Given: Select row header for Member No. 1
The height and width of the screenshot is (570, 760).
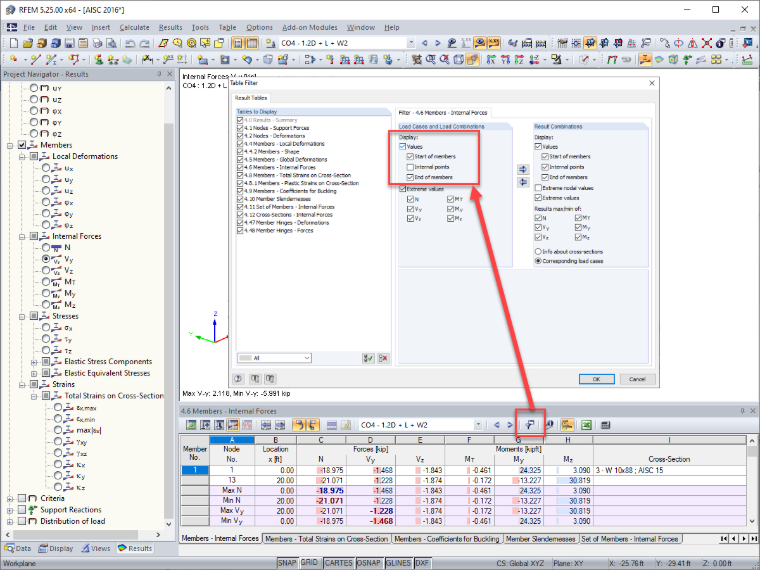Looking at the screenshot, I should 195,470.
